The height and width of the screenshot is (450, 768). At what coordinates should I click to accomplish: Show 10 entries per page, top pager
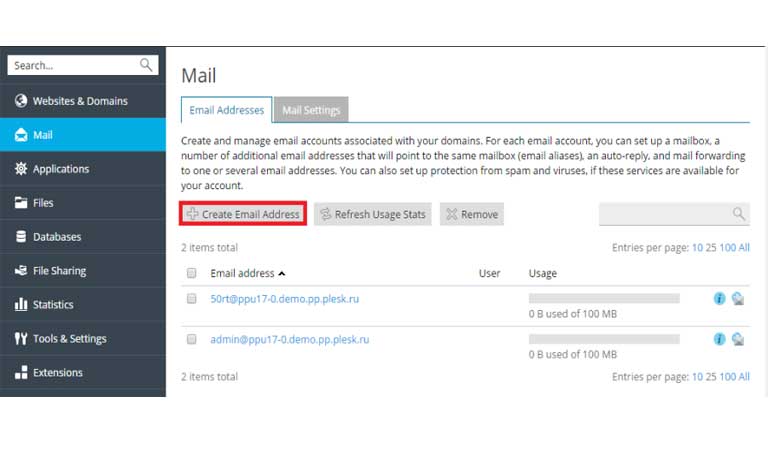[x=697, y=248]
